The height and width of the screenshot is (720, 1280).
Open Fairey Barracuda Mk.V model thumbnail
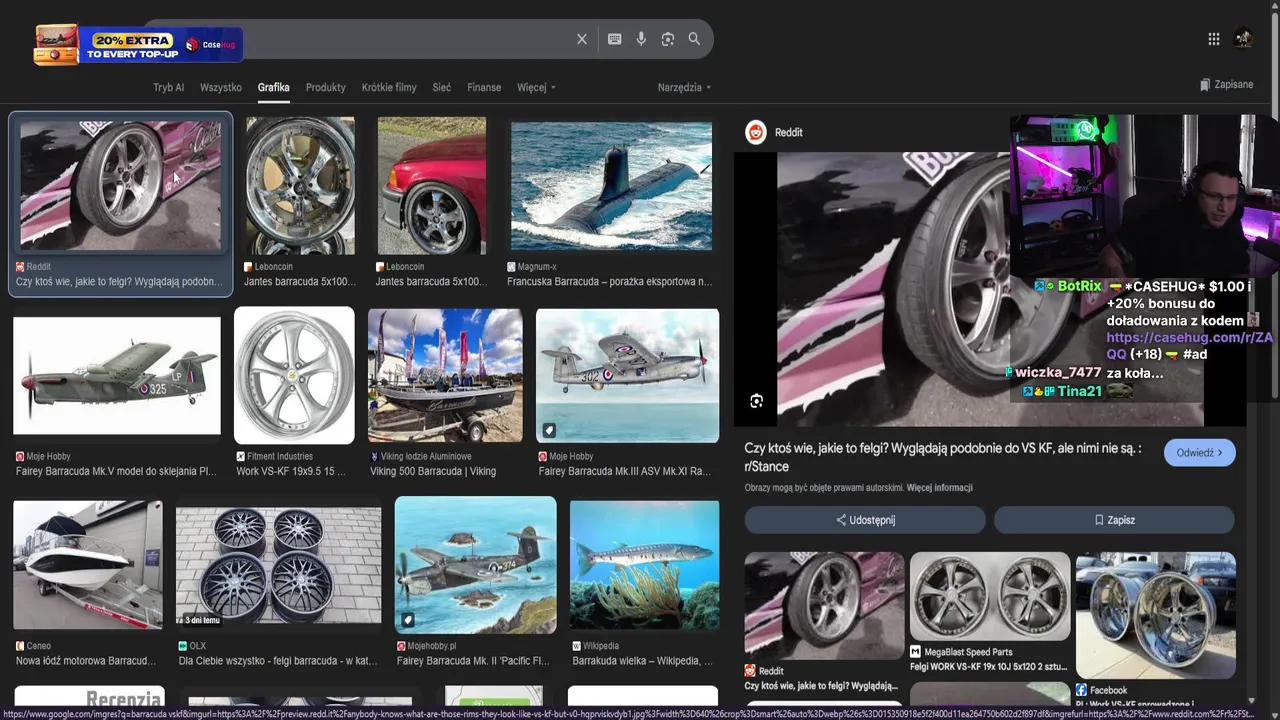117,376
